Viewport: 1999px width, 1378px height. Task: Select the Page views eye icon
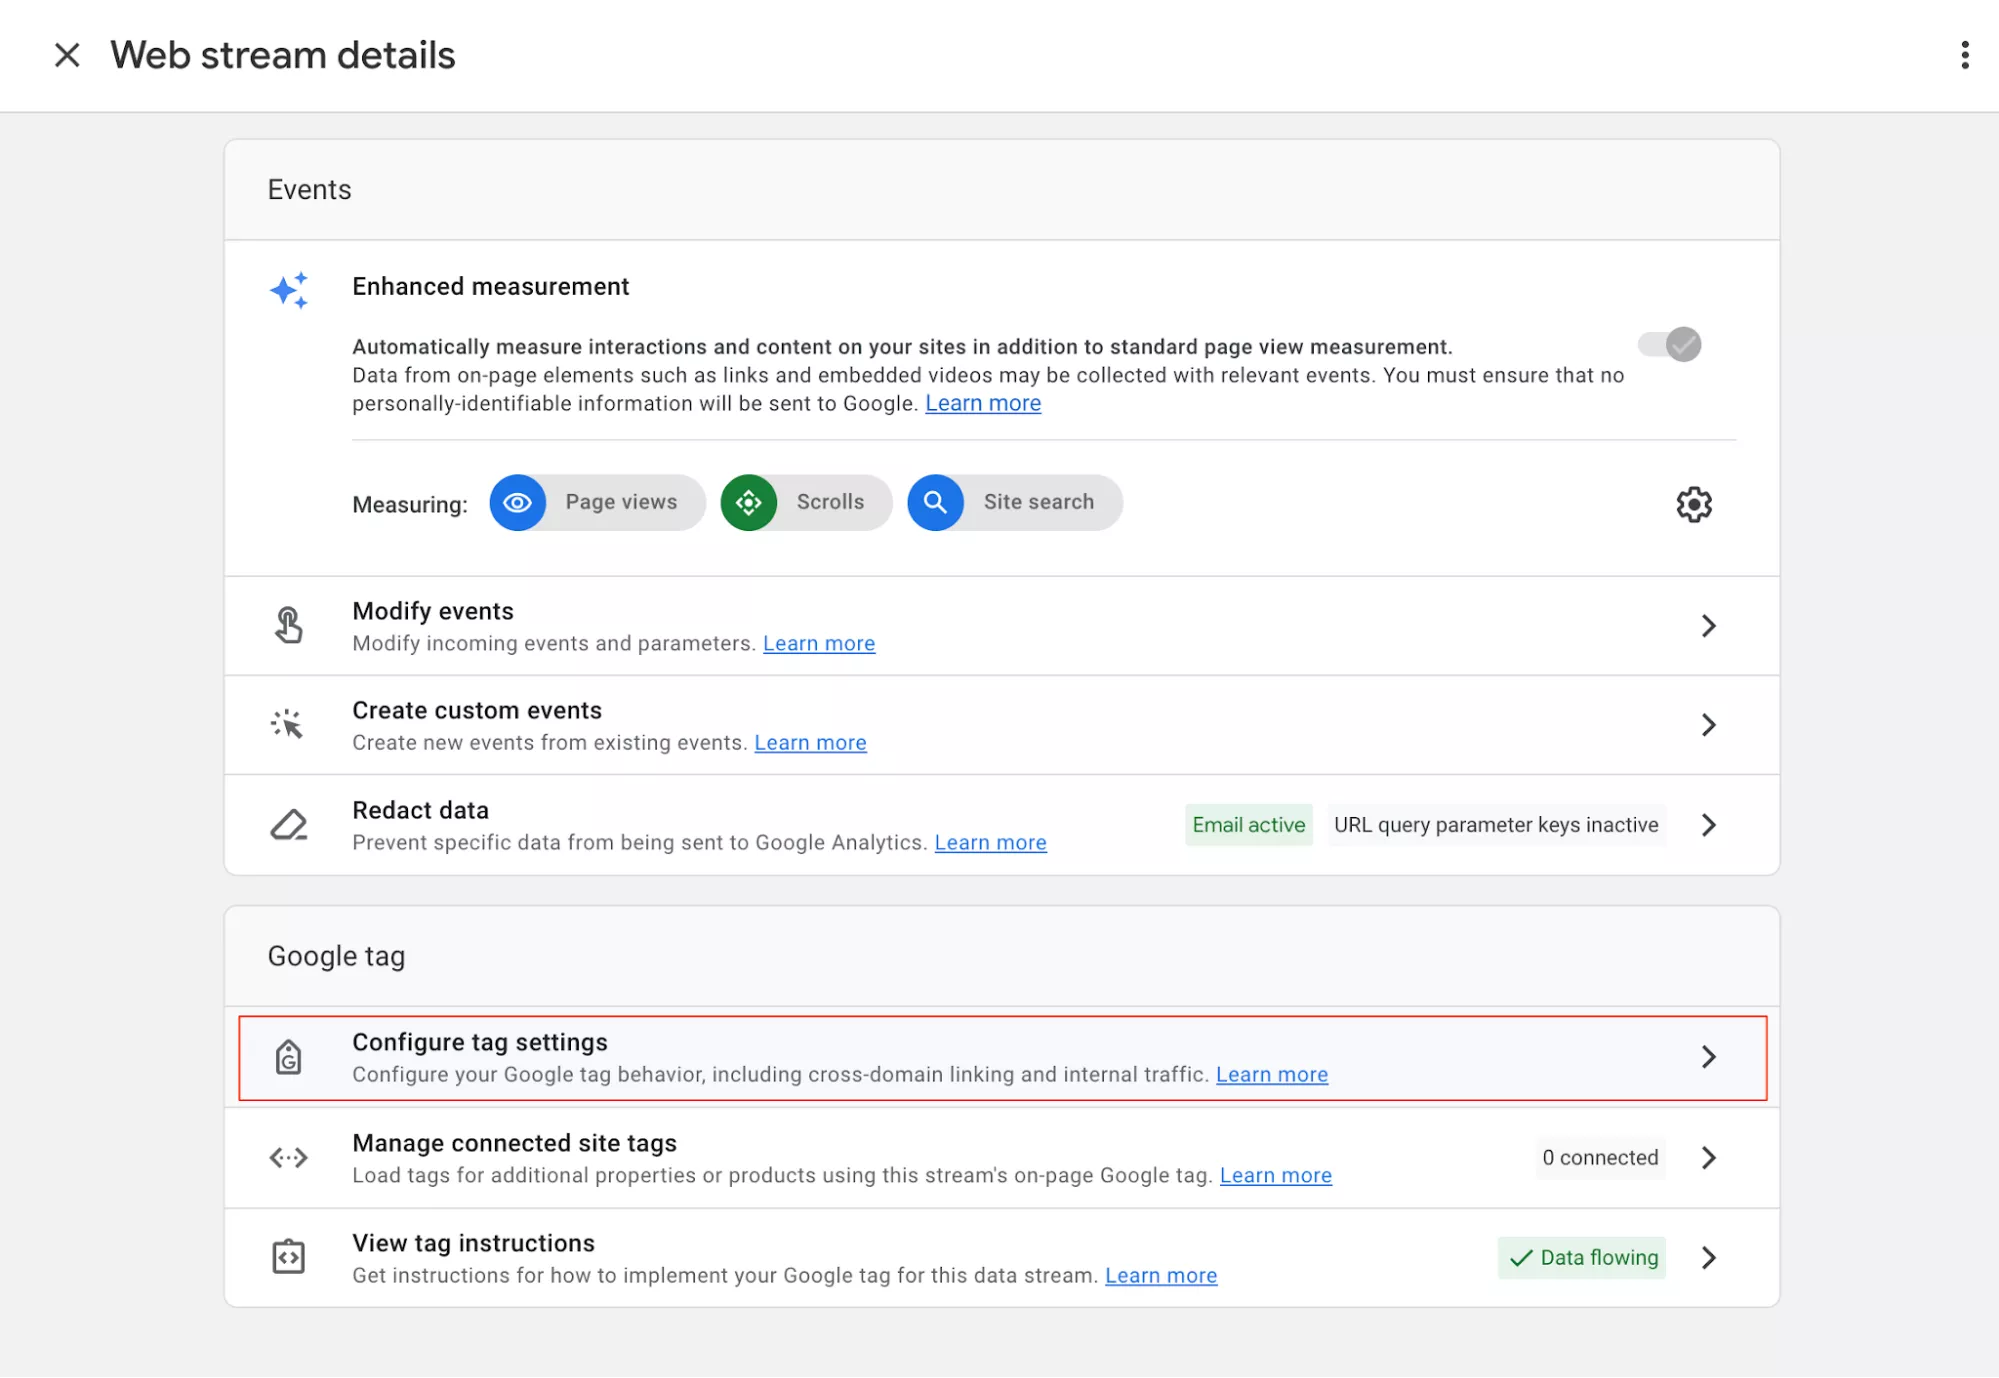(517, 503)
